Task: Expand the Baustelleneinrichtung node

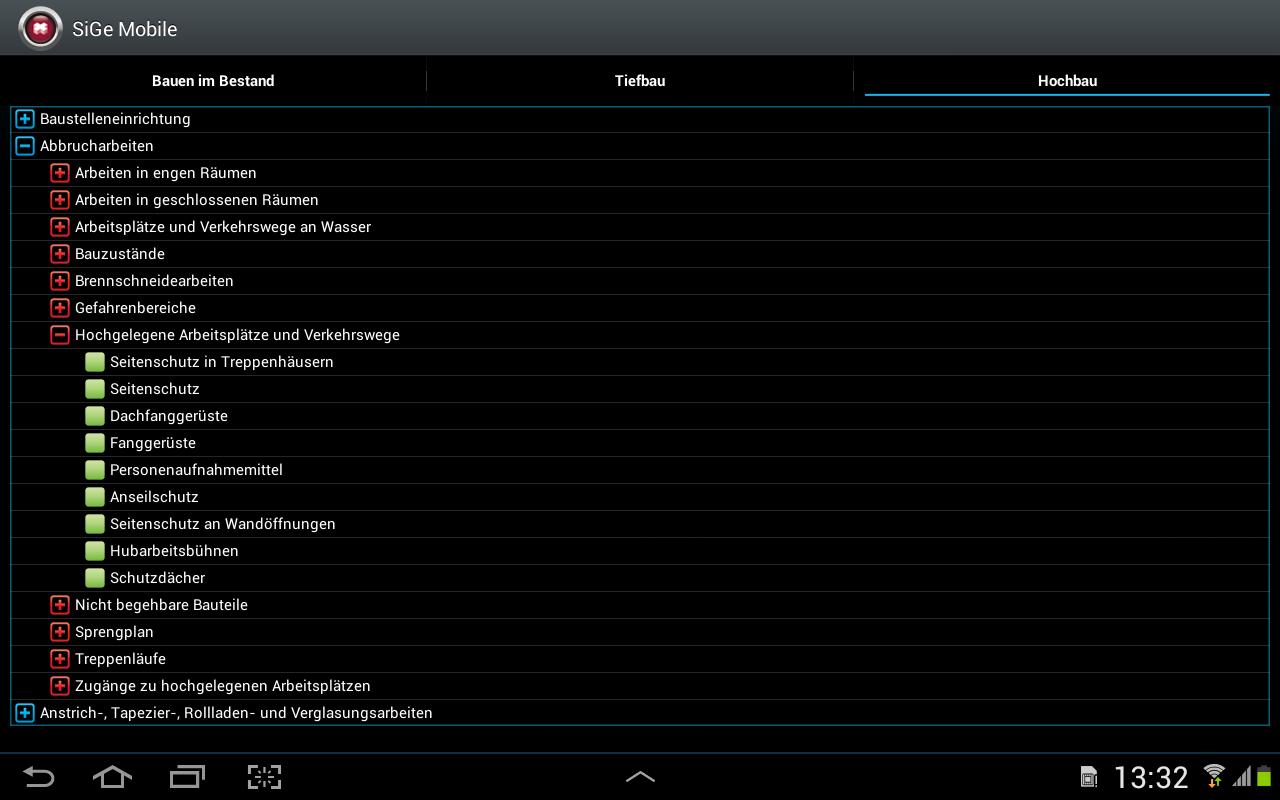Action: point(25,119)
